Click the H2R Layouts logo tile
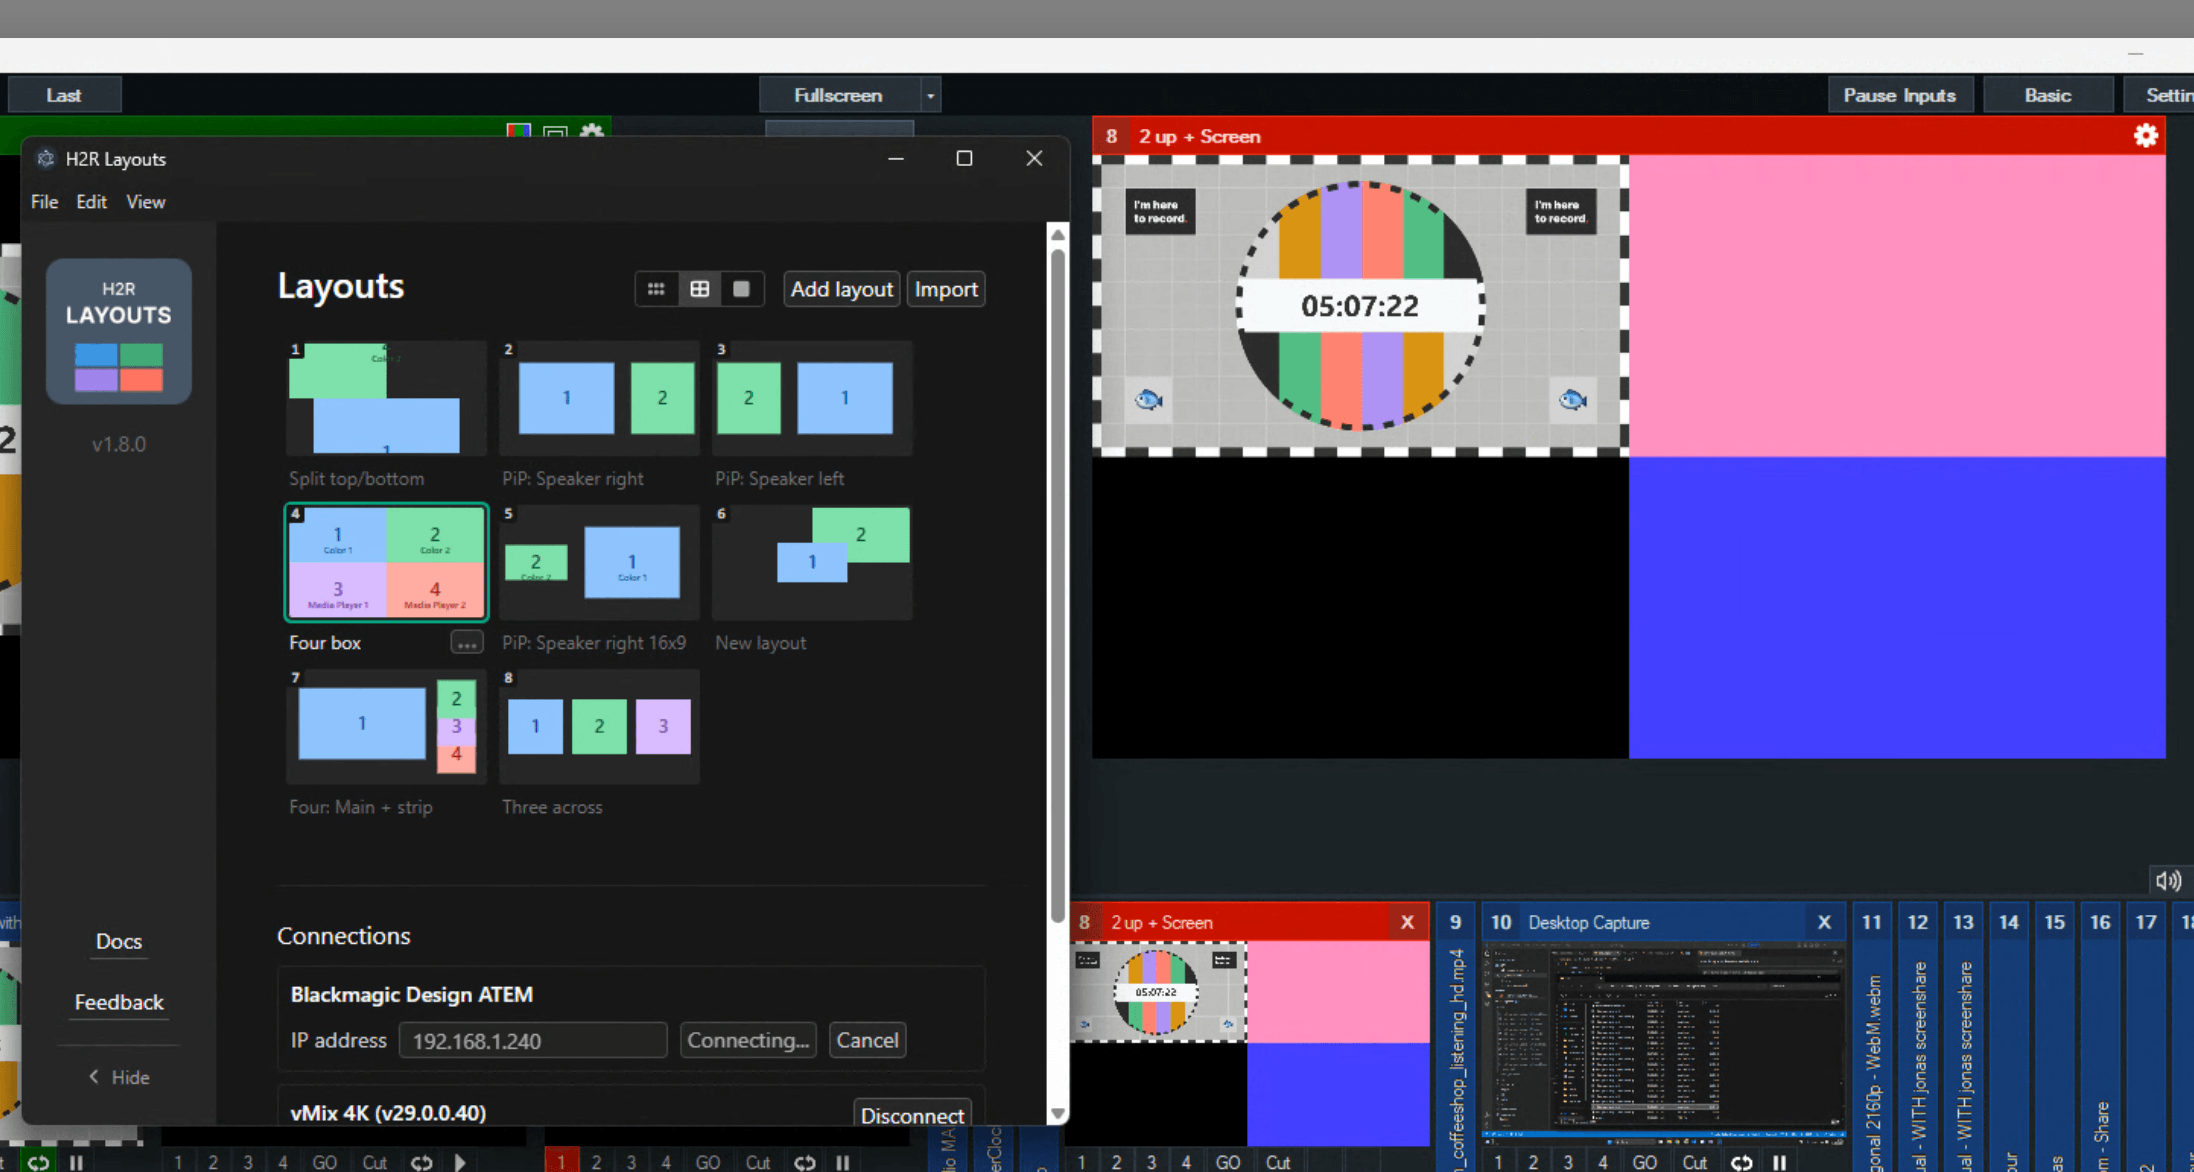Screen dimensions: 2194x1172 coord(119,331)
